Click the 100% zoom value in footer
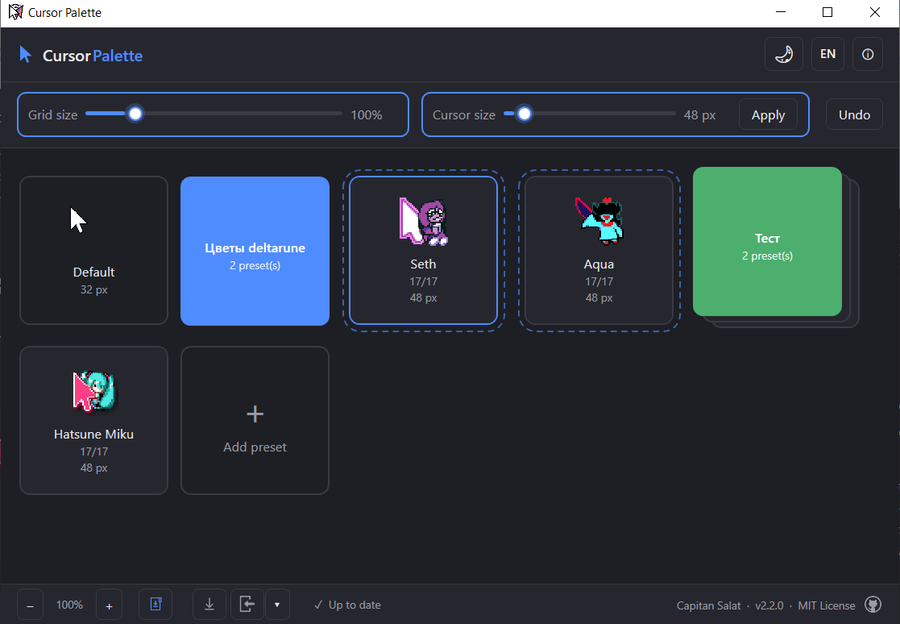This screenshot has height=624, width=900. (69, 605)
